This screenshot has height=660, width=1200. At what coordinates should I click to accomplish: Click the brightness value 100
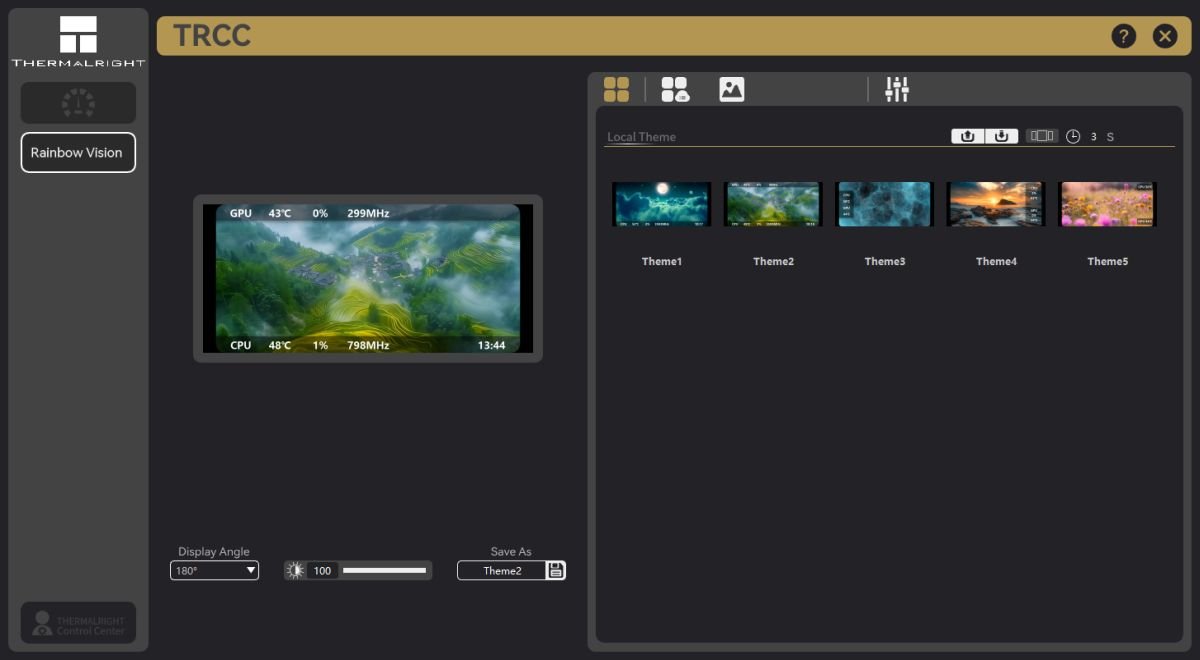pos(322,571)
